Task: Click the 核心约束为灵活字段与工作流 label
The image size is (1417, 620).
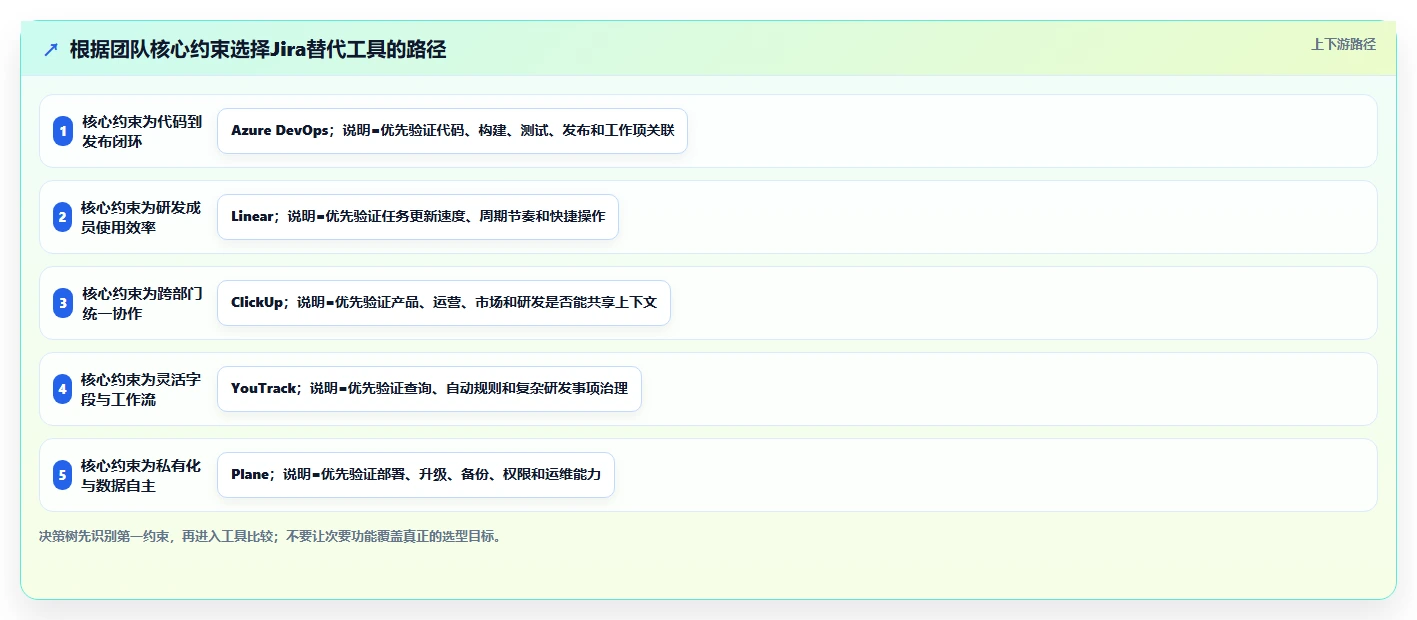Action: click(141, 389)
